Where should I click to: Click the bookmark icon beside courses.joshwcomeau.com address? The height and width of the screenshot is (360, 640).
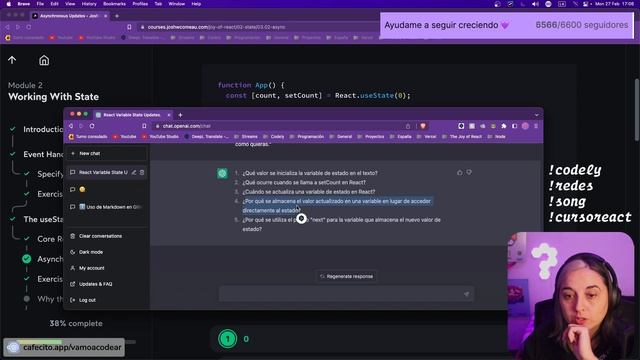129,27
